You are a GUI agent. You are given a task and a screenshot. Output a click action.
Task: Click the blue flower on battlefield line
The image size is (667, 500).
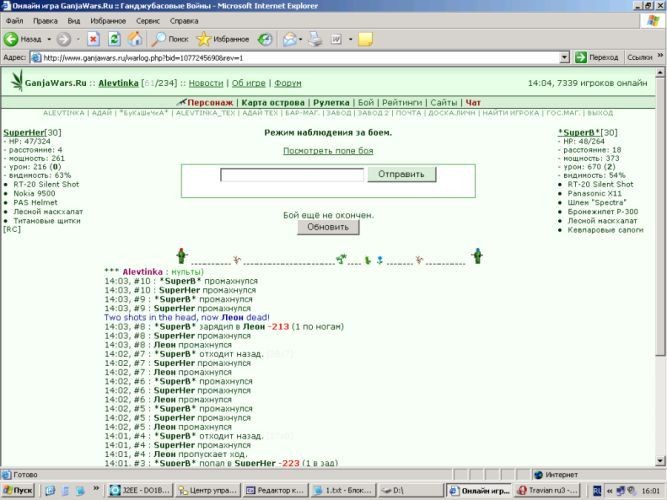click(x=380, y=260)
